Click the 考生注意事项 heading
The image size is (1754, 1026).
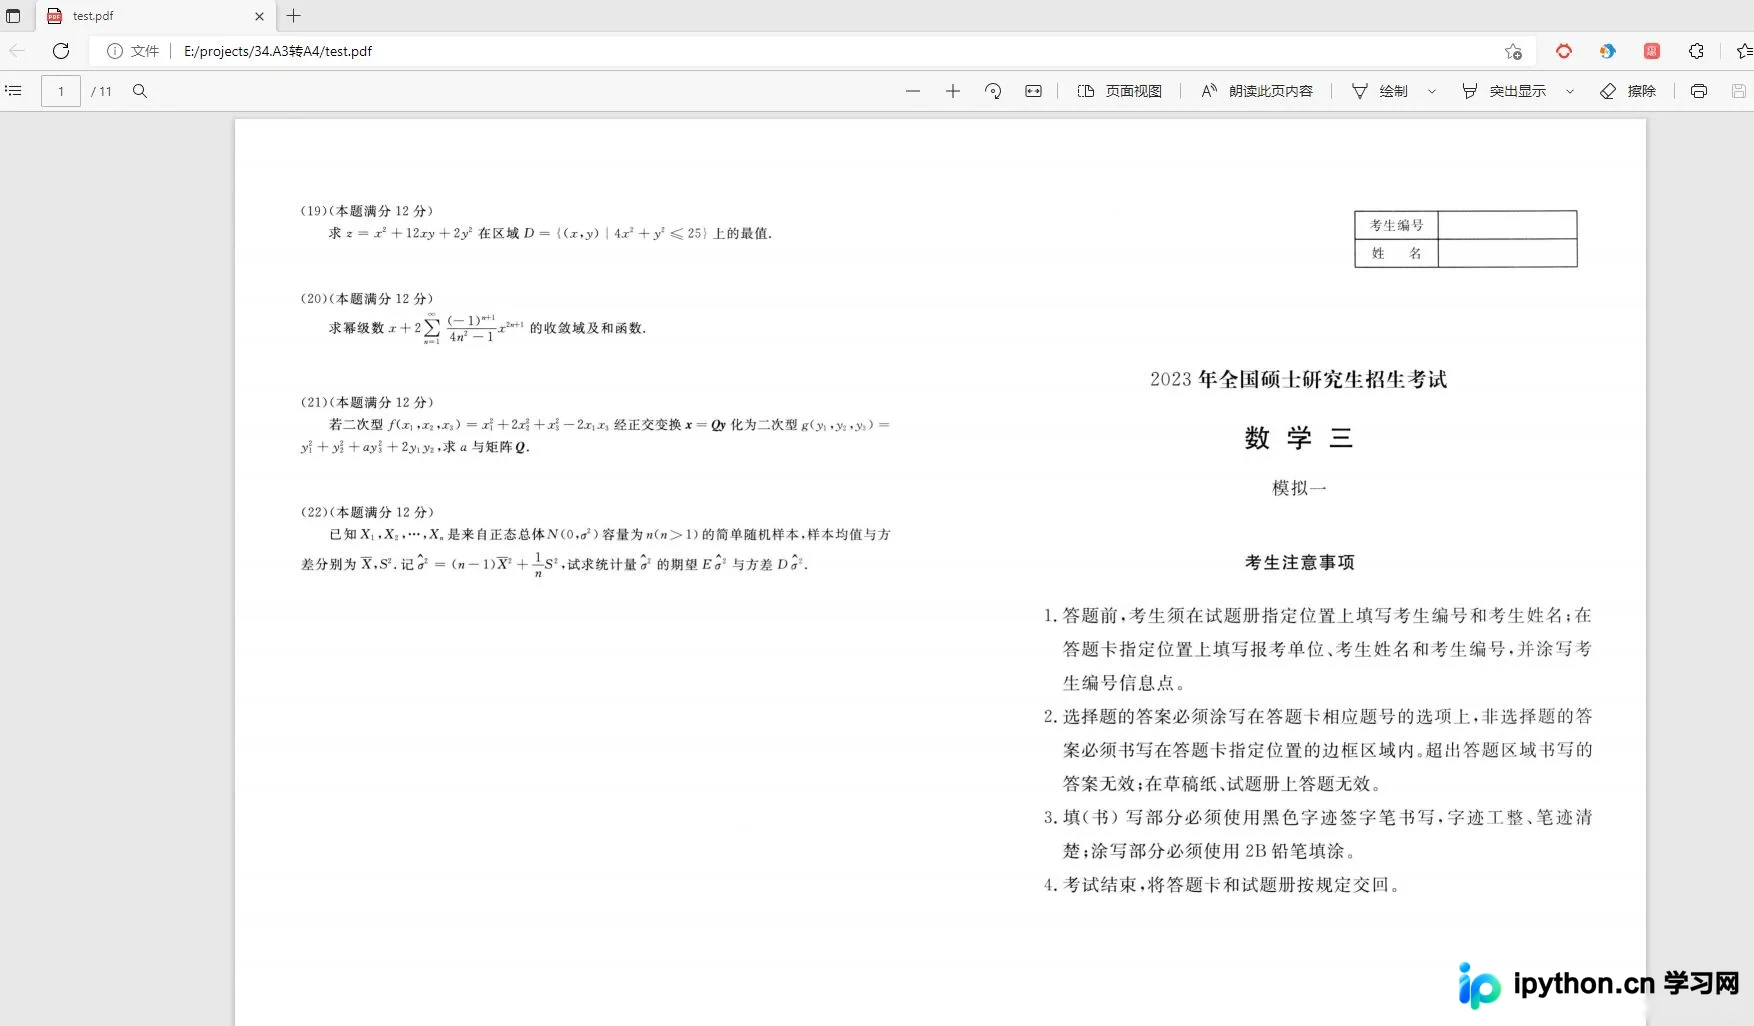click(1299, 563)
